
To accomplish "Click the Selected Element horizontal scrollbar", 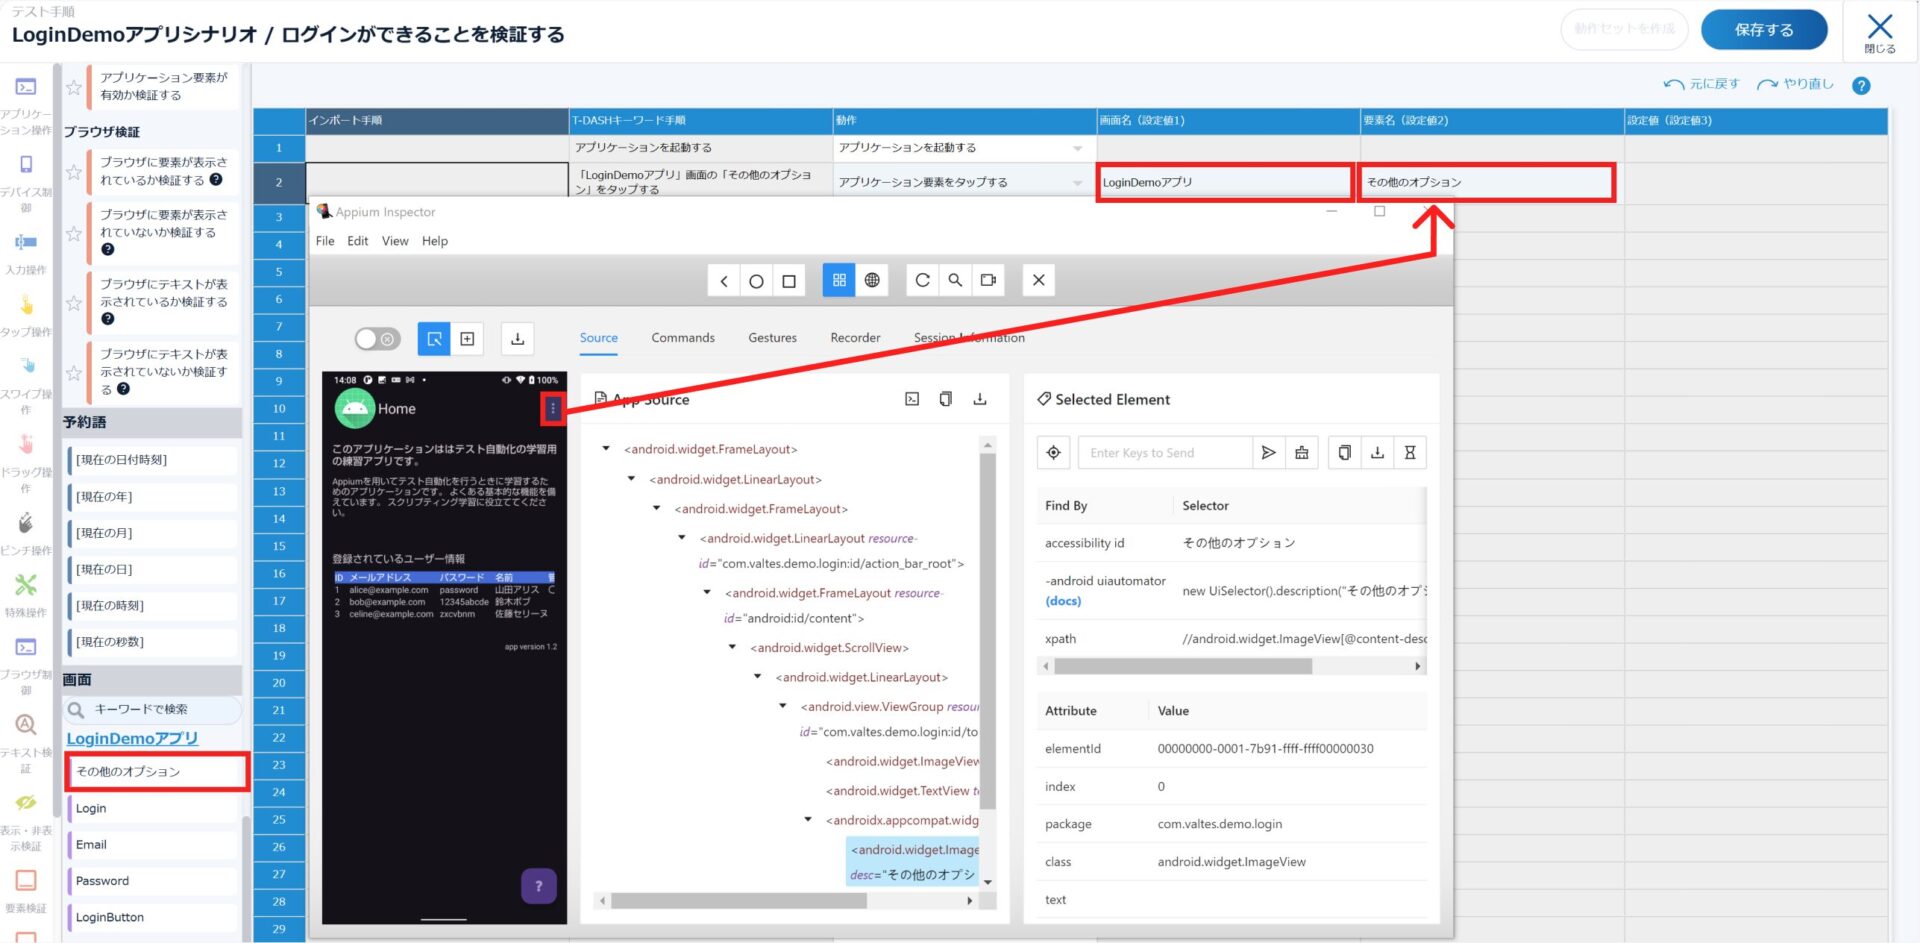I will 1182,666.
